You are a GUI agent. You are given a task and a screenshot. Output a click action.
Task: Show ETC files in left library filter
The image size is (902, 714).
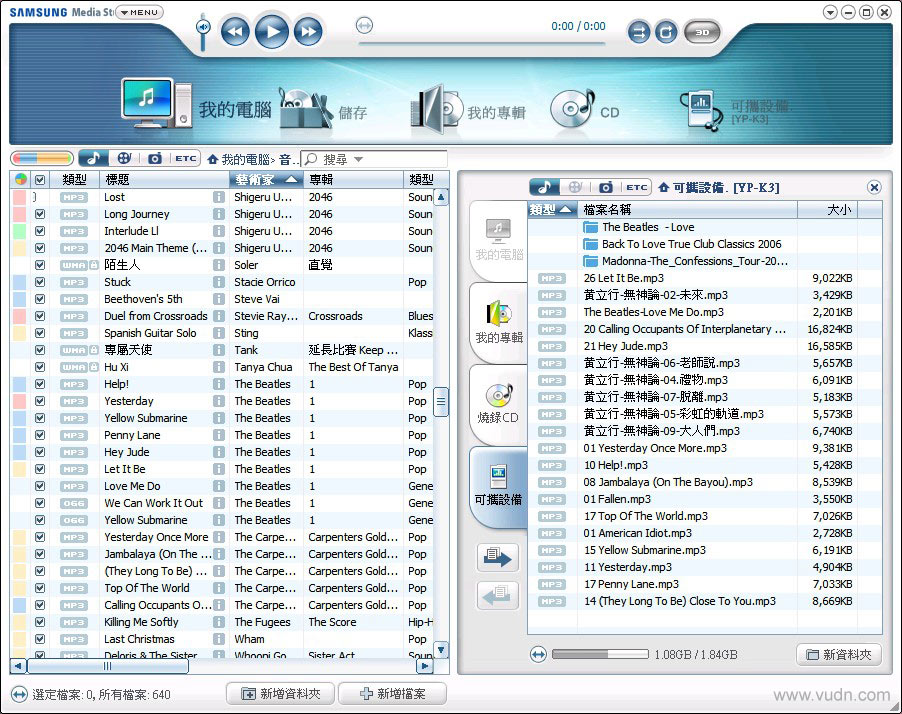point(185,158)
